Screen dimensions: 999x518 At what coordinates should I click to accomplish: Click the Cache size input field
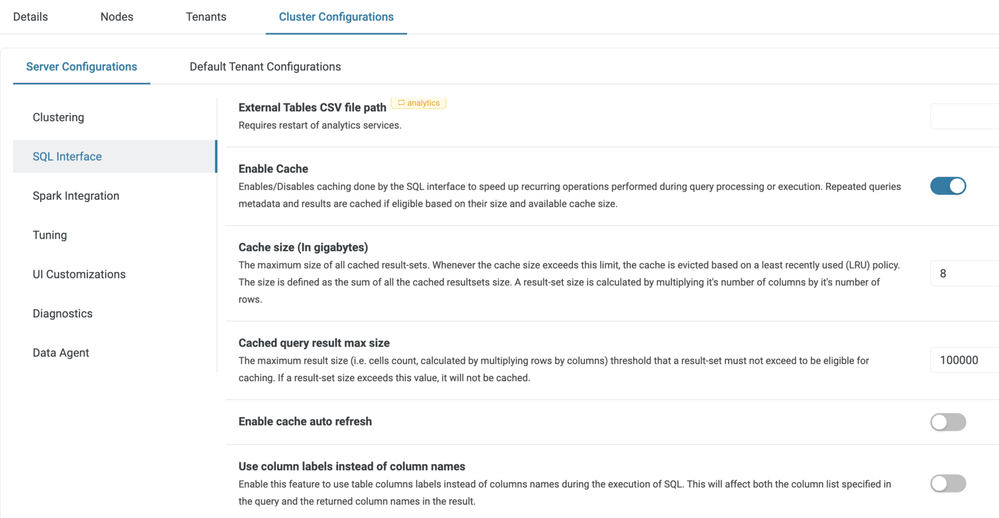click(x=964, y=273)
